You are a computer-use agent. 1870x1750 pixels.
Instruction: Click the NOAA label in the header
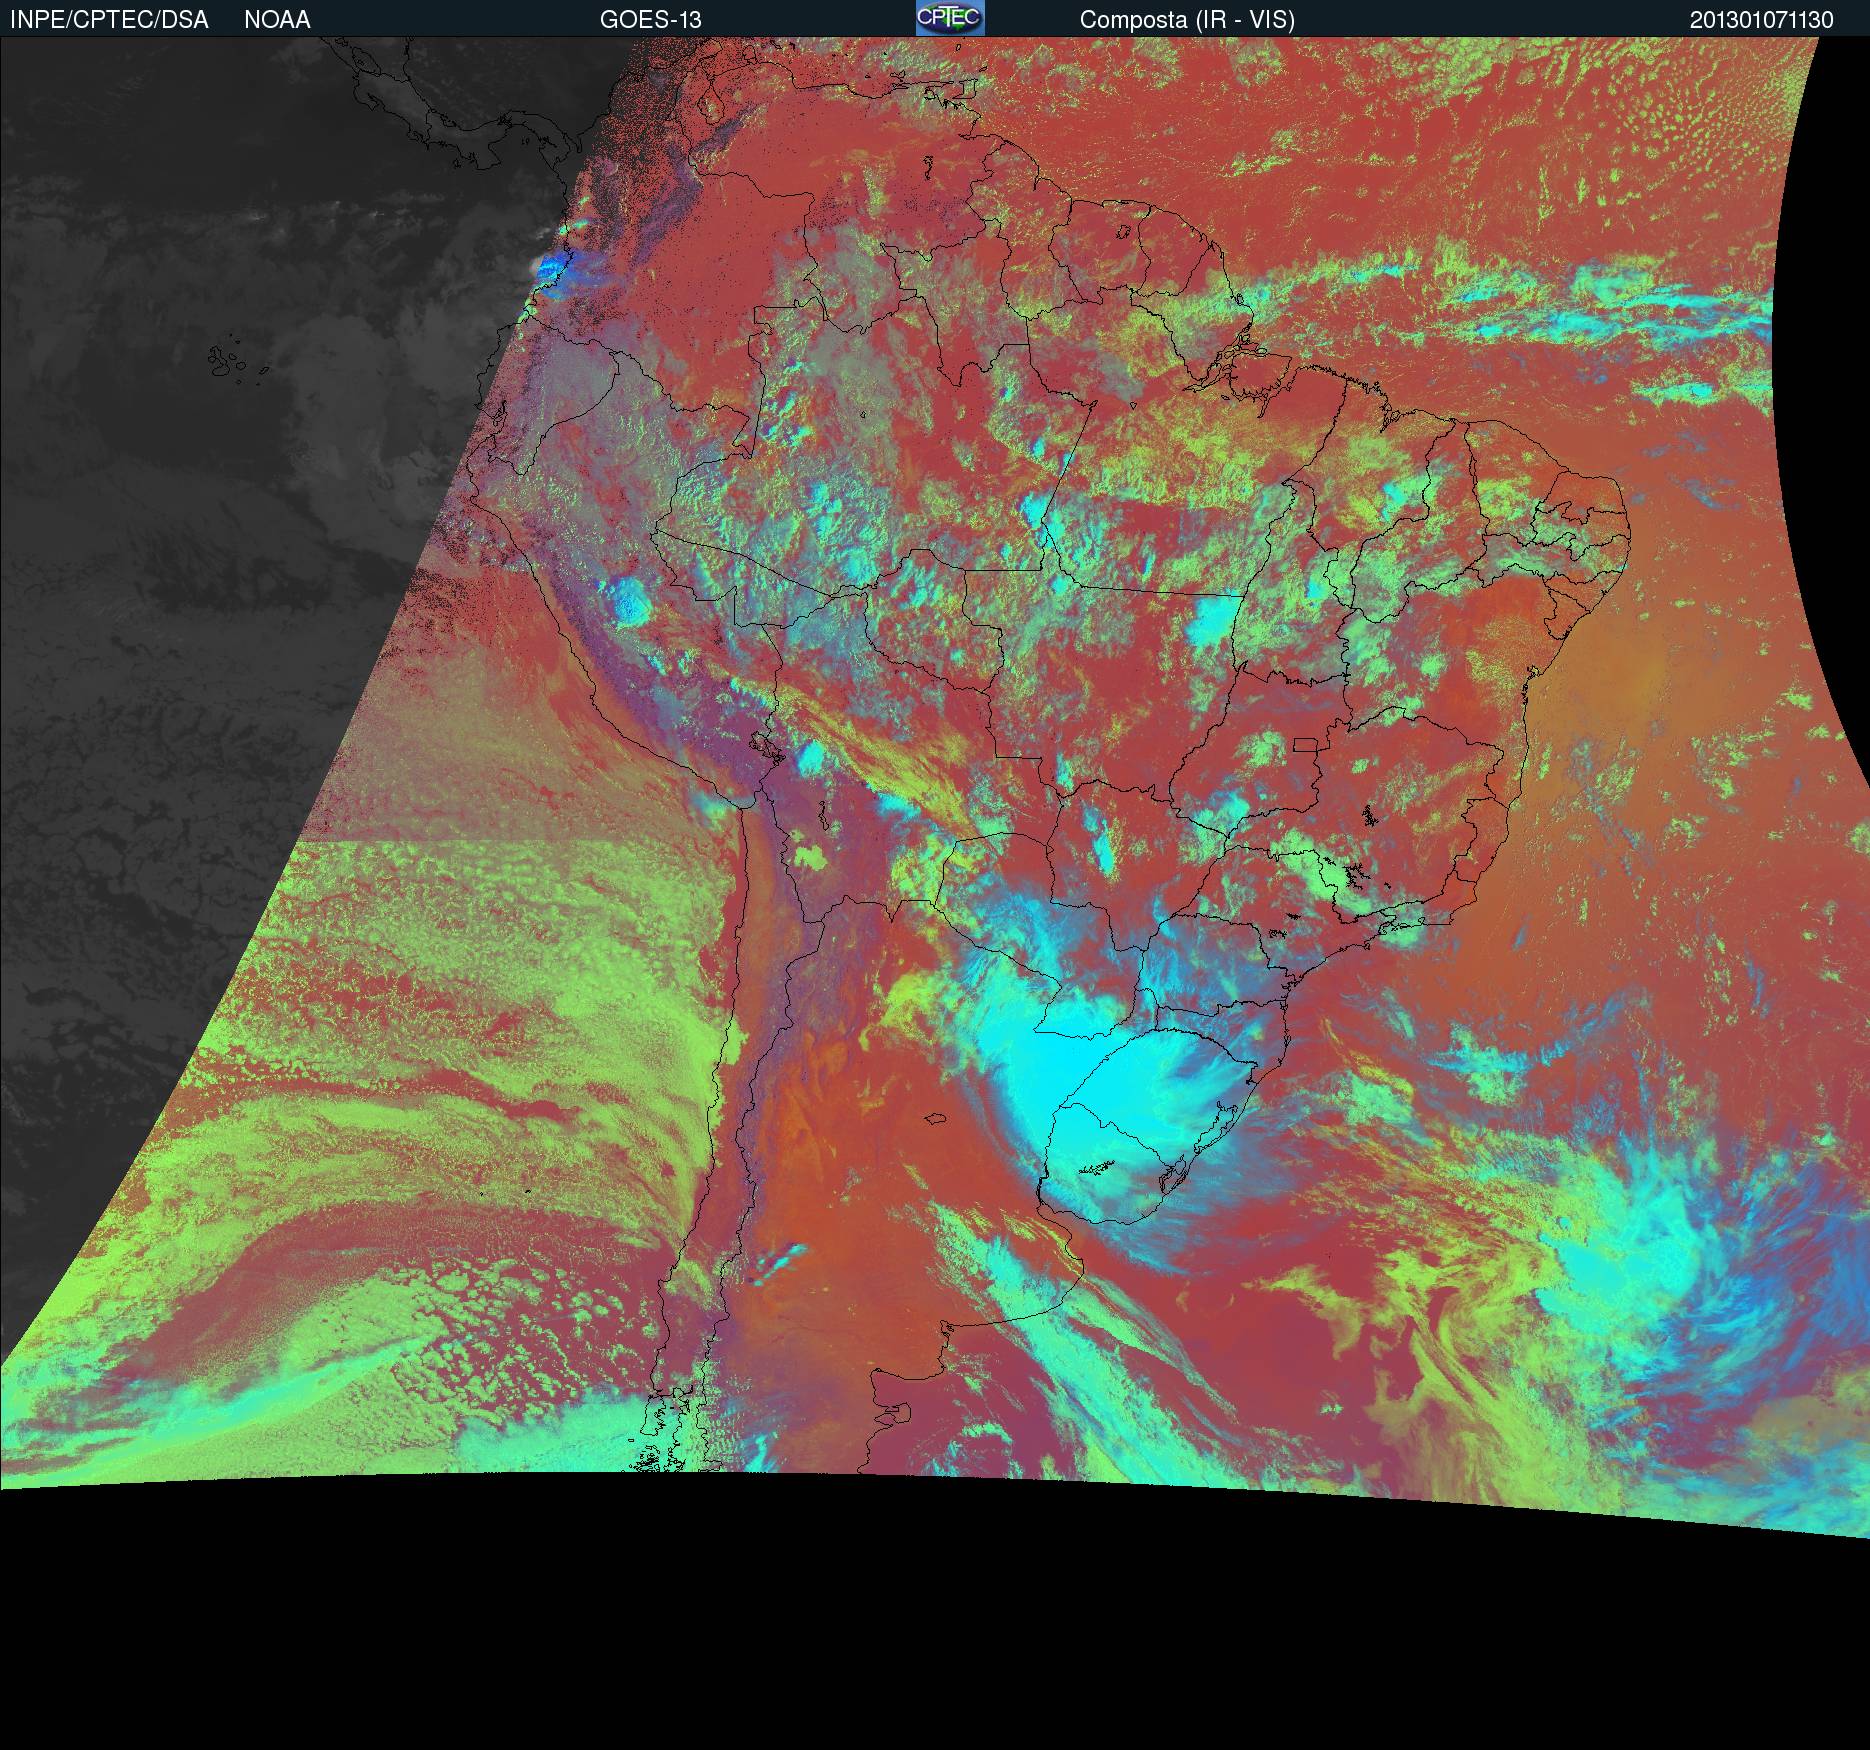coord(277,20)
